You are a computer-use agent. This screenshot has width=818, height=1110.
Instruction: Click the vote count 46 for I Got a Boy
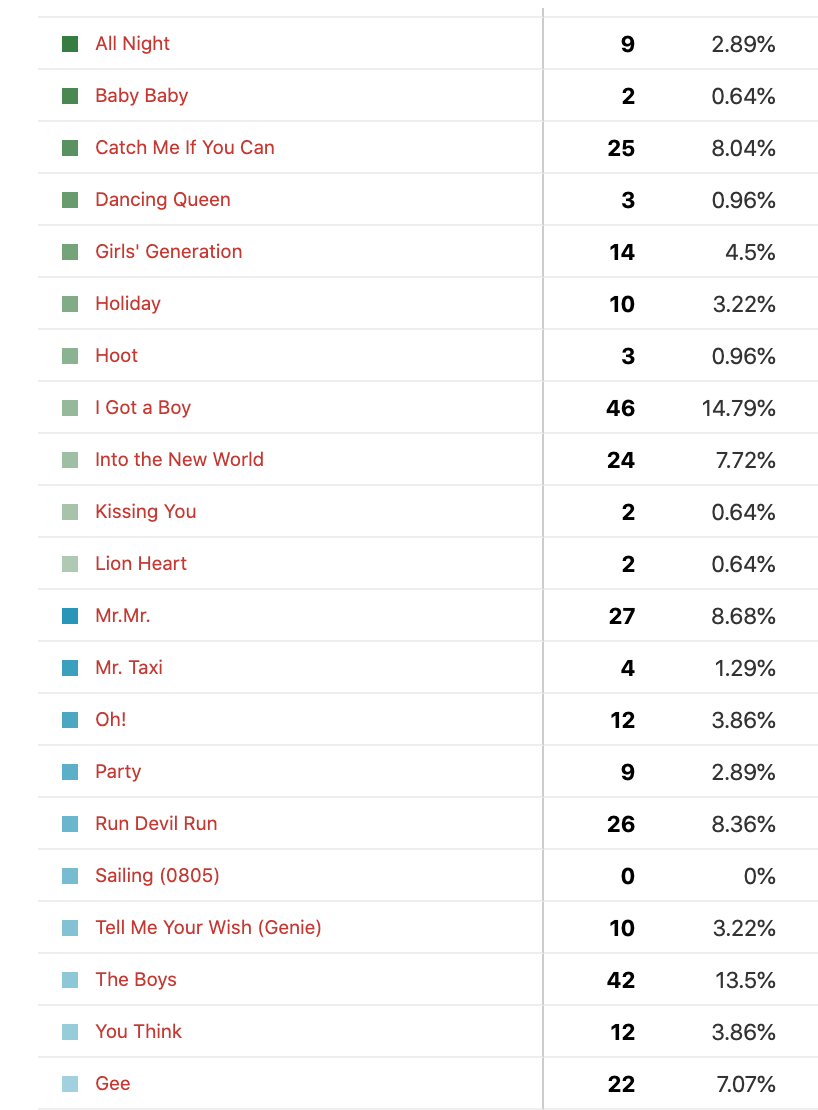pos(620,408)
